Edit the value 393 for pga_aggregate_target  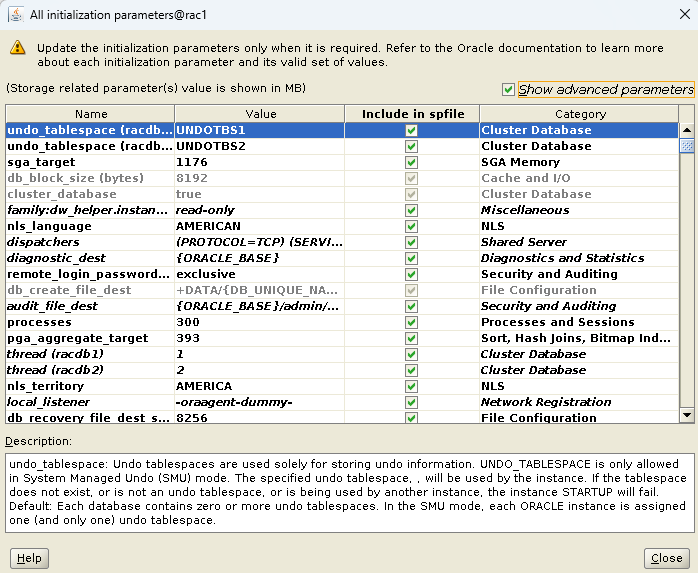260,339
